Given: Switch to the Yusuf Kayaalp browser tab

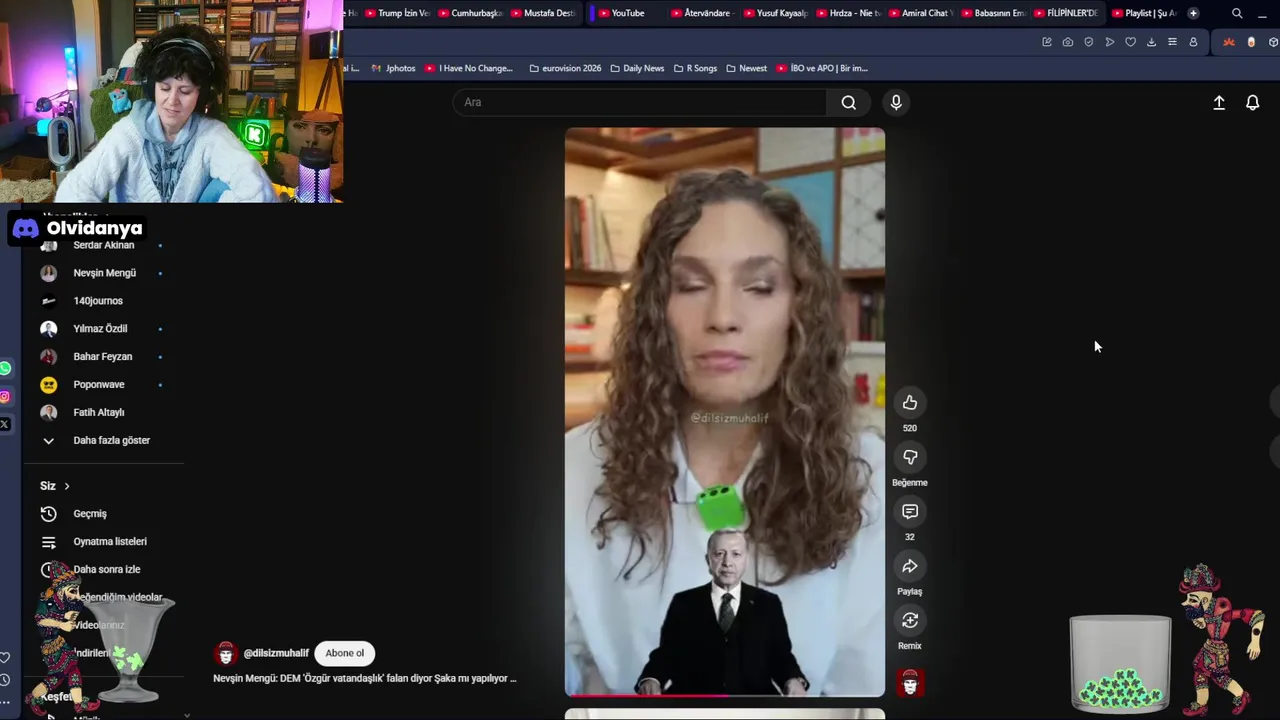Looking at the screenshot, I should 775,13.
